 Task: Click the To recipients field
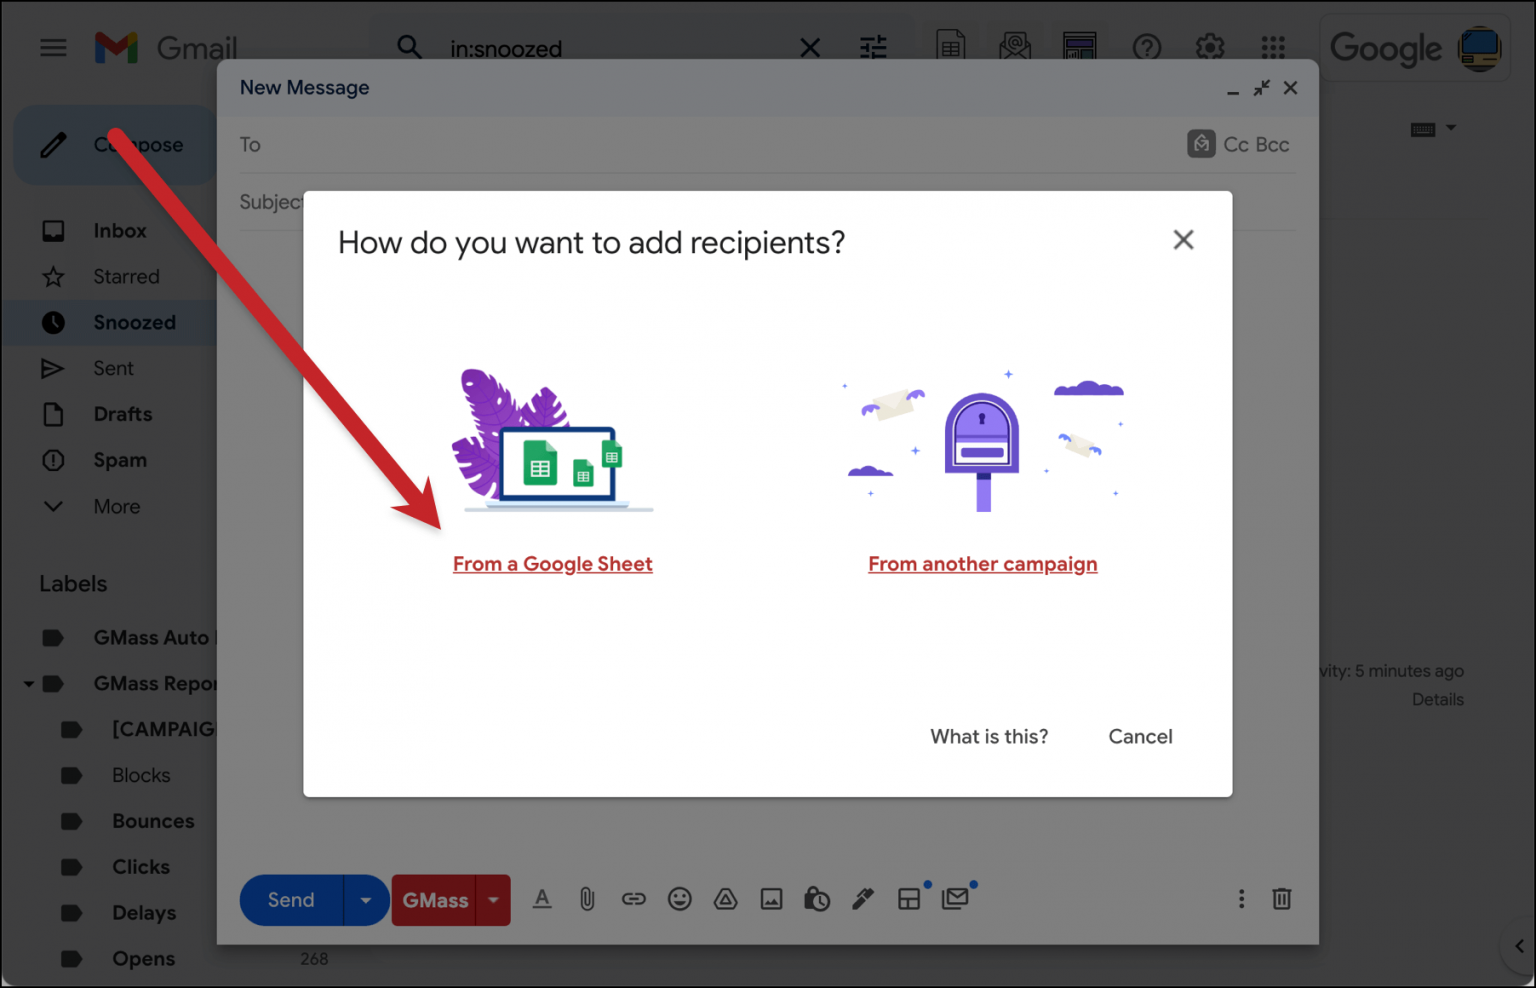pyautogui.click(x=710, y=145)
